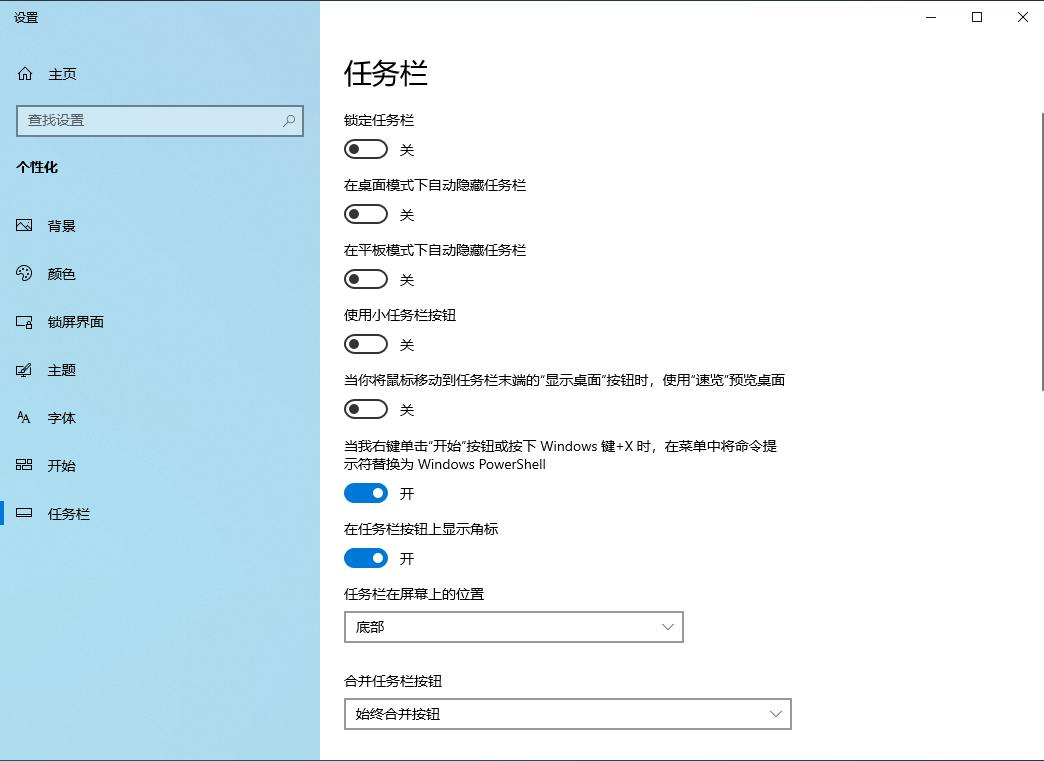The image size is (1044, 761).
Task: Open 开始 (Start) settings
Action: (x=24, y=466)
